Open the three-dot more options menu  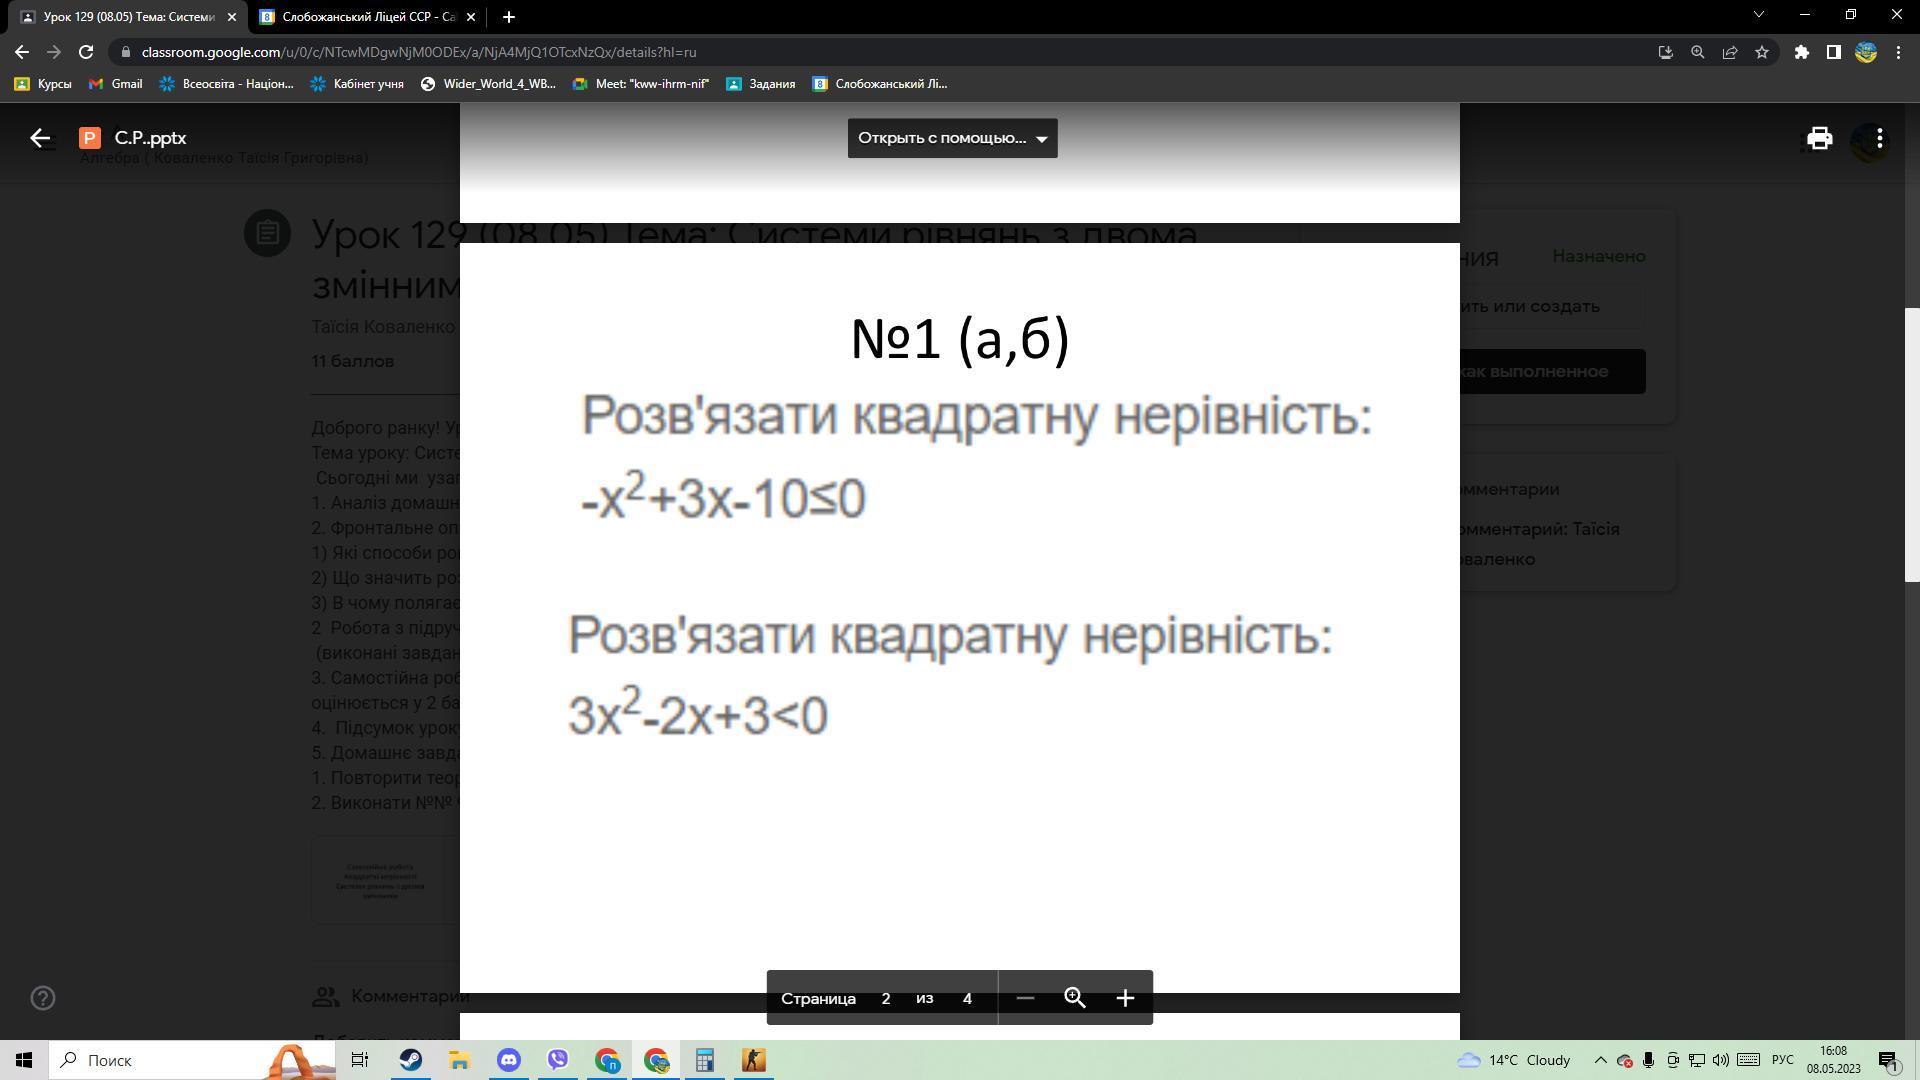(x=1880, y=138)
